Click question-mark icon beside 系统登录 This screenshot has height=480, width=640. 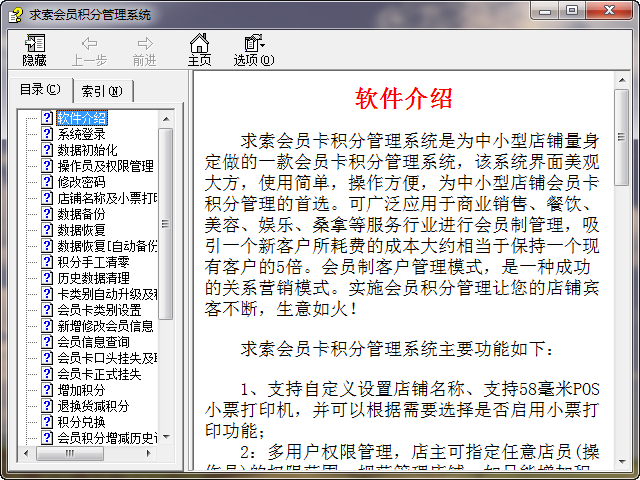tap(47, 134)
